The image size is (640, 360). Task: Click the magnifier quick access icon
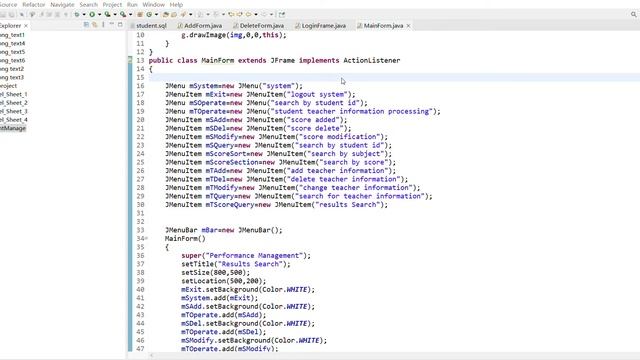[633, 14]
